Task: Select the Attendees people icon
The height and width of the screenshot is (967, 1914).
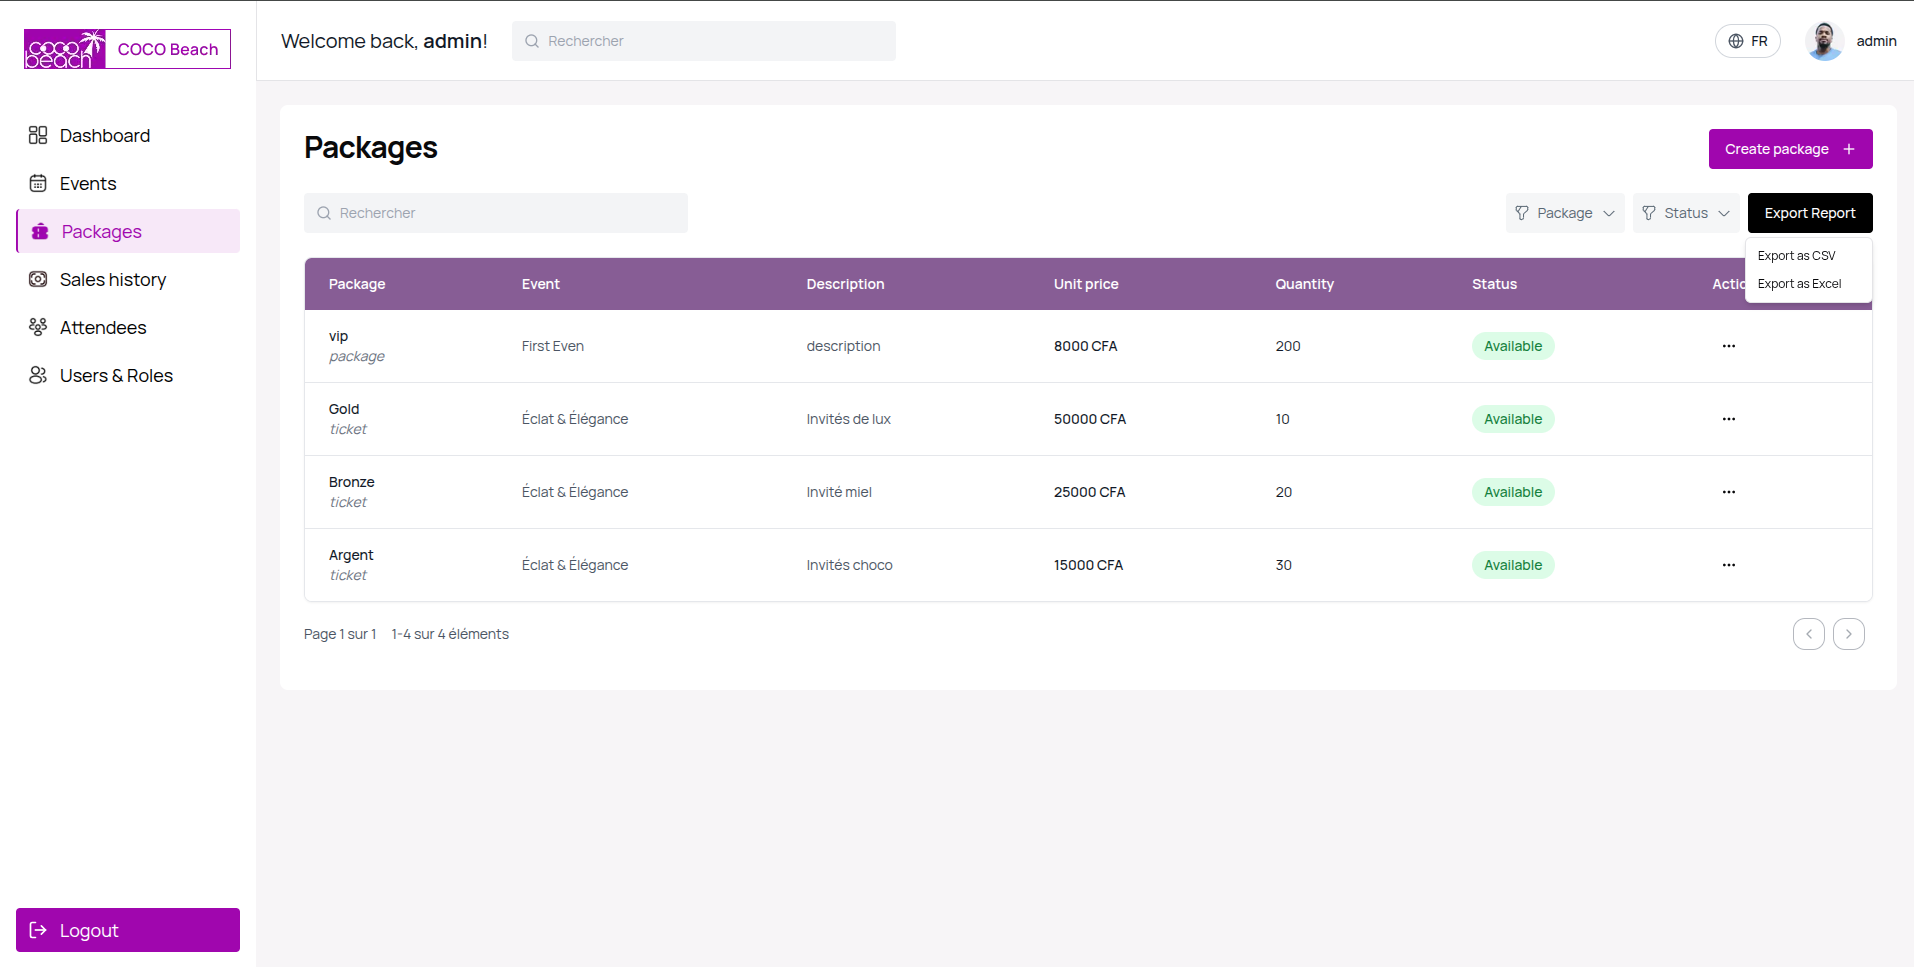Action: [x=38, y=327]
